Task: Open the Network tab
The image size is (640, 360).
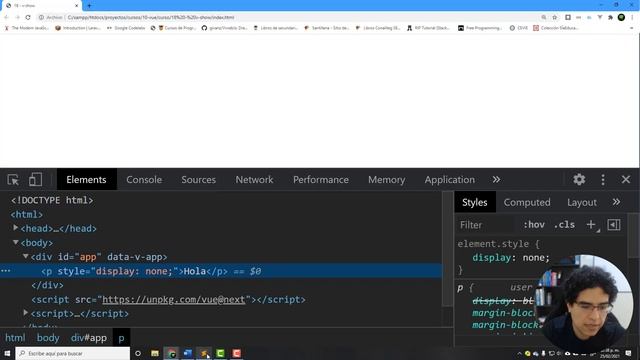Action: pos(254,180)
